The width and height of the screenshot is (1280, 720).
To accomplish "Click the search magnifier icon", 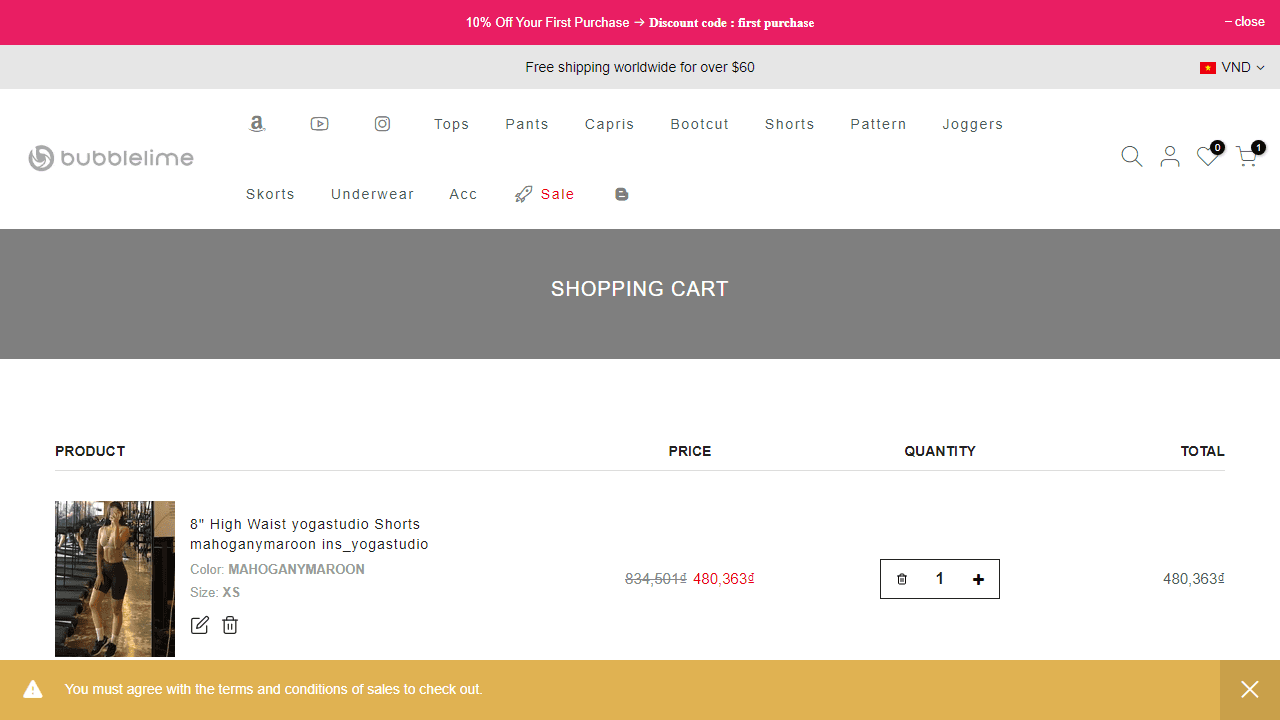I will [x=1132, y=156].
